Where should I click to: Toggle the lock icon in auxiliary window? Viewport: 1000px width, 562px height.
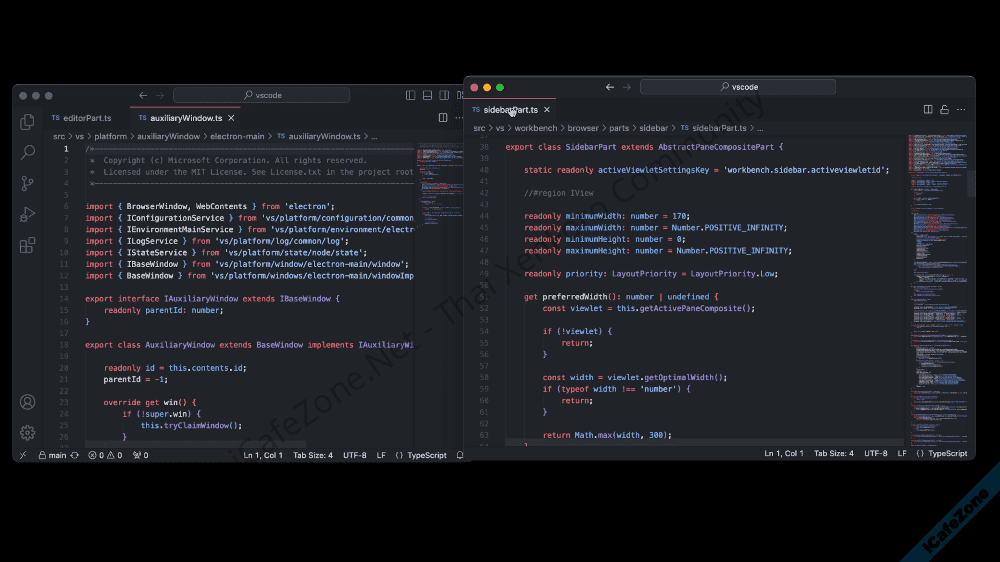[x=944, y=110]
